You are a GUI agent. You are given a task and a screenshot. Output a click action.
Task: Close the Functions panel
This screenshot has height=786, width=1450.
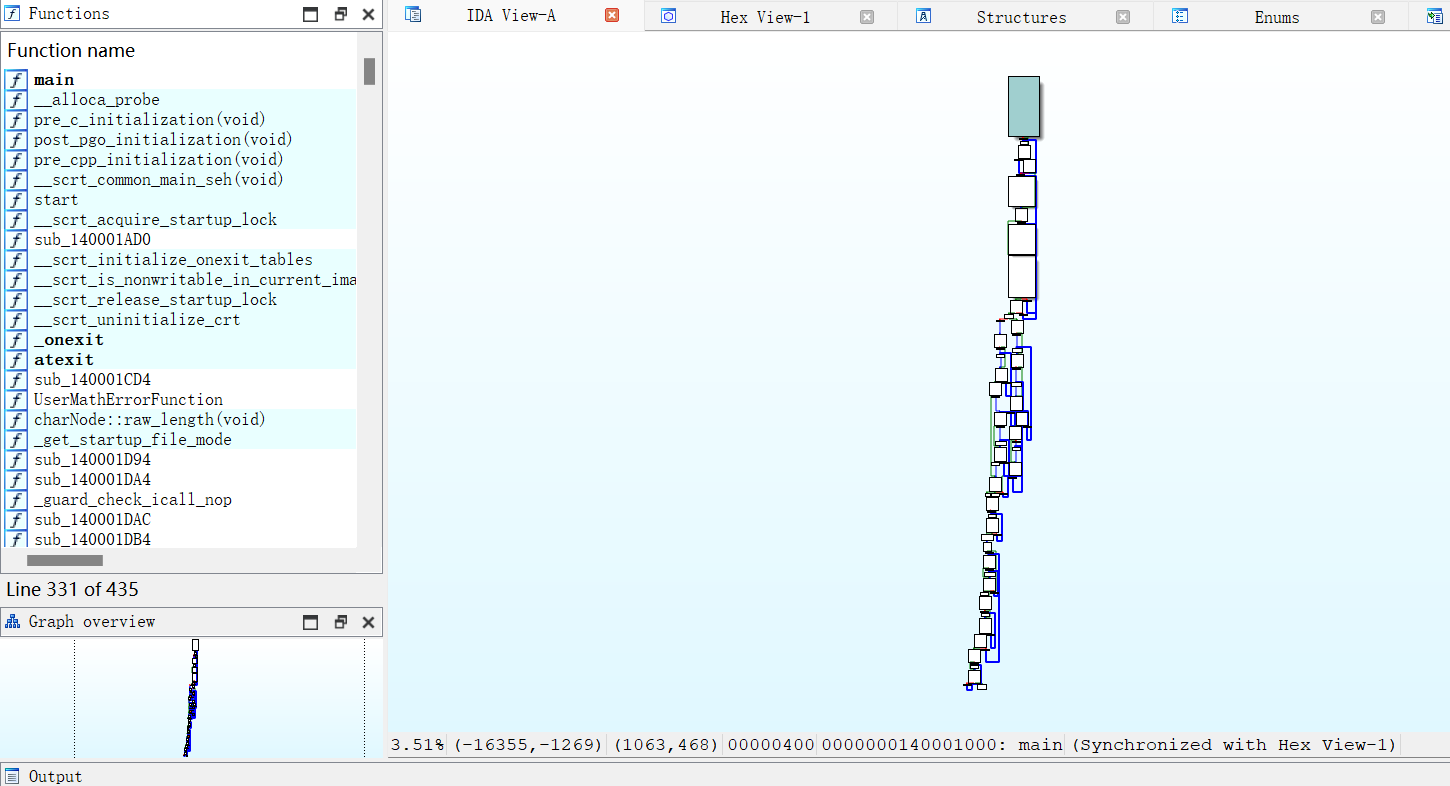click(368, 14)
